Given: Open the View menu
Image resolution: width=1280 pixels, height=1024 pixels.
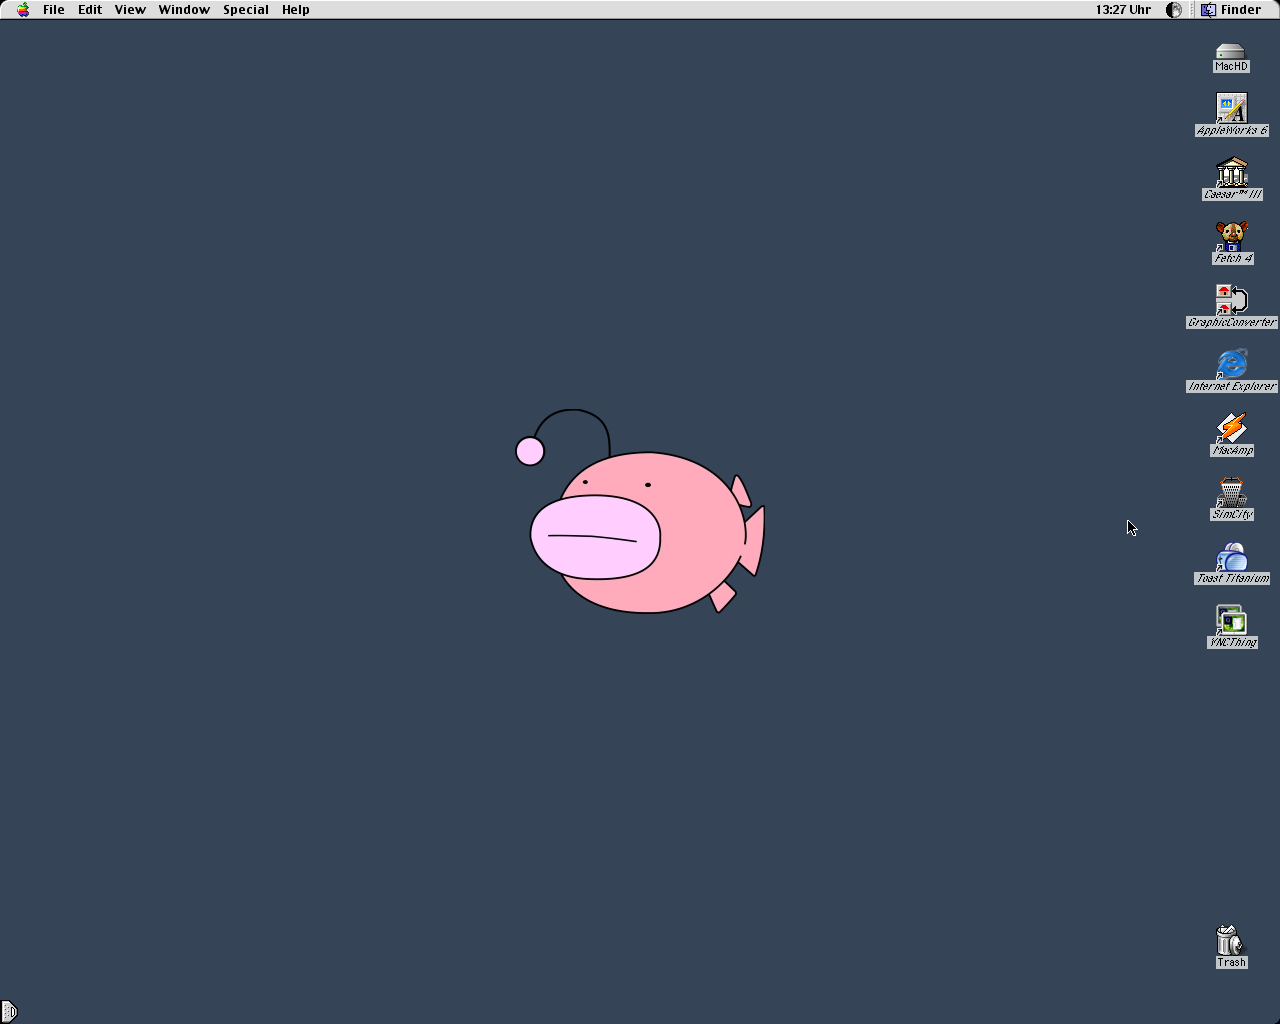Looking at the screenshot, I should 130,10.
